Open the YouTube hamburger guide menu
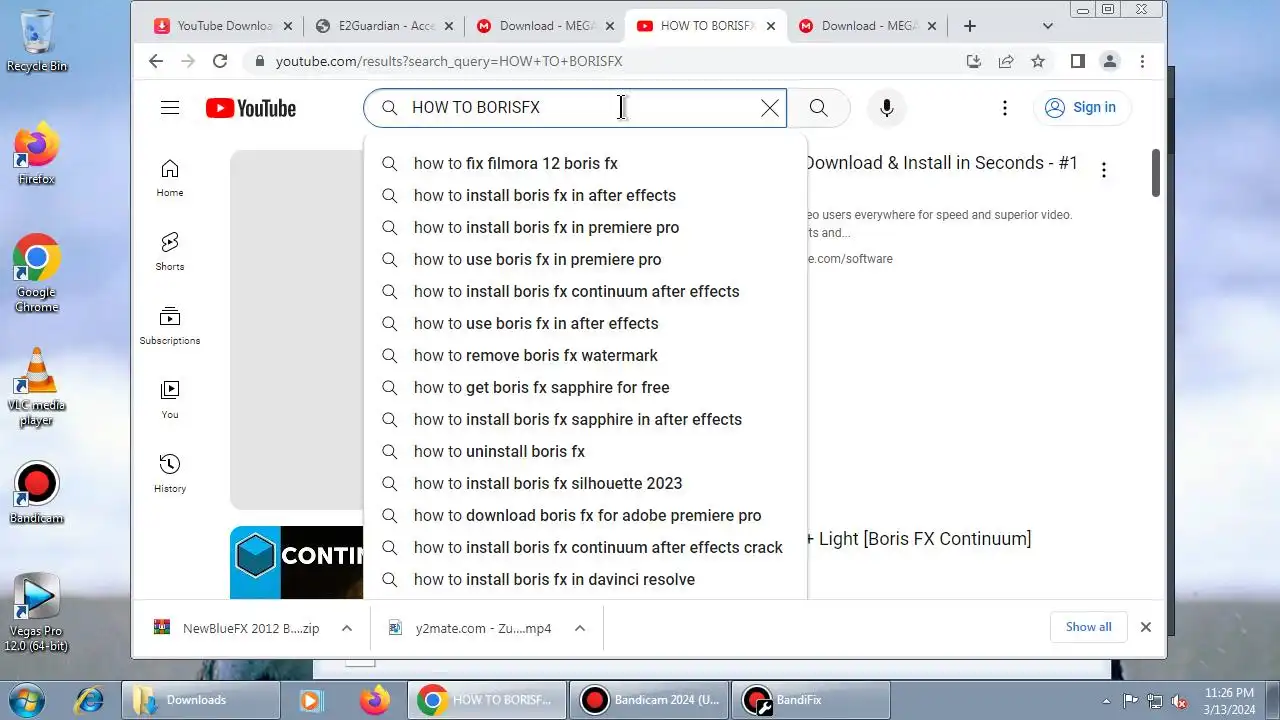Image resolution: width=1280 pixels, height=720 pixels. click(x=170, y=108)
